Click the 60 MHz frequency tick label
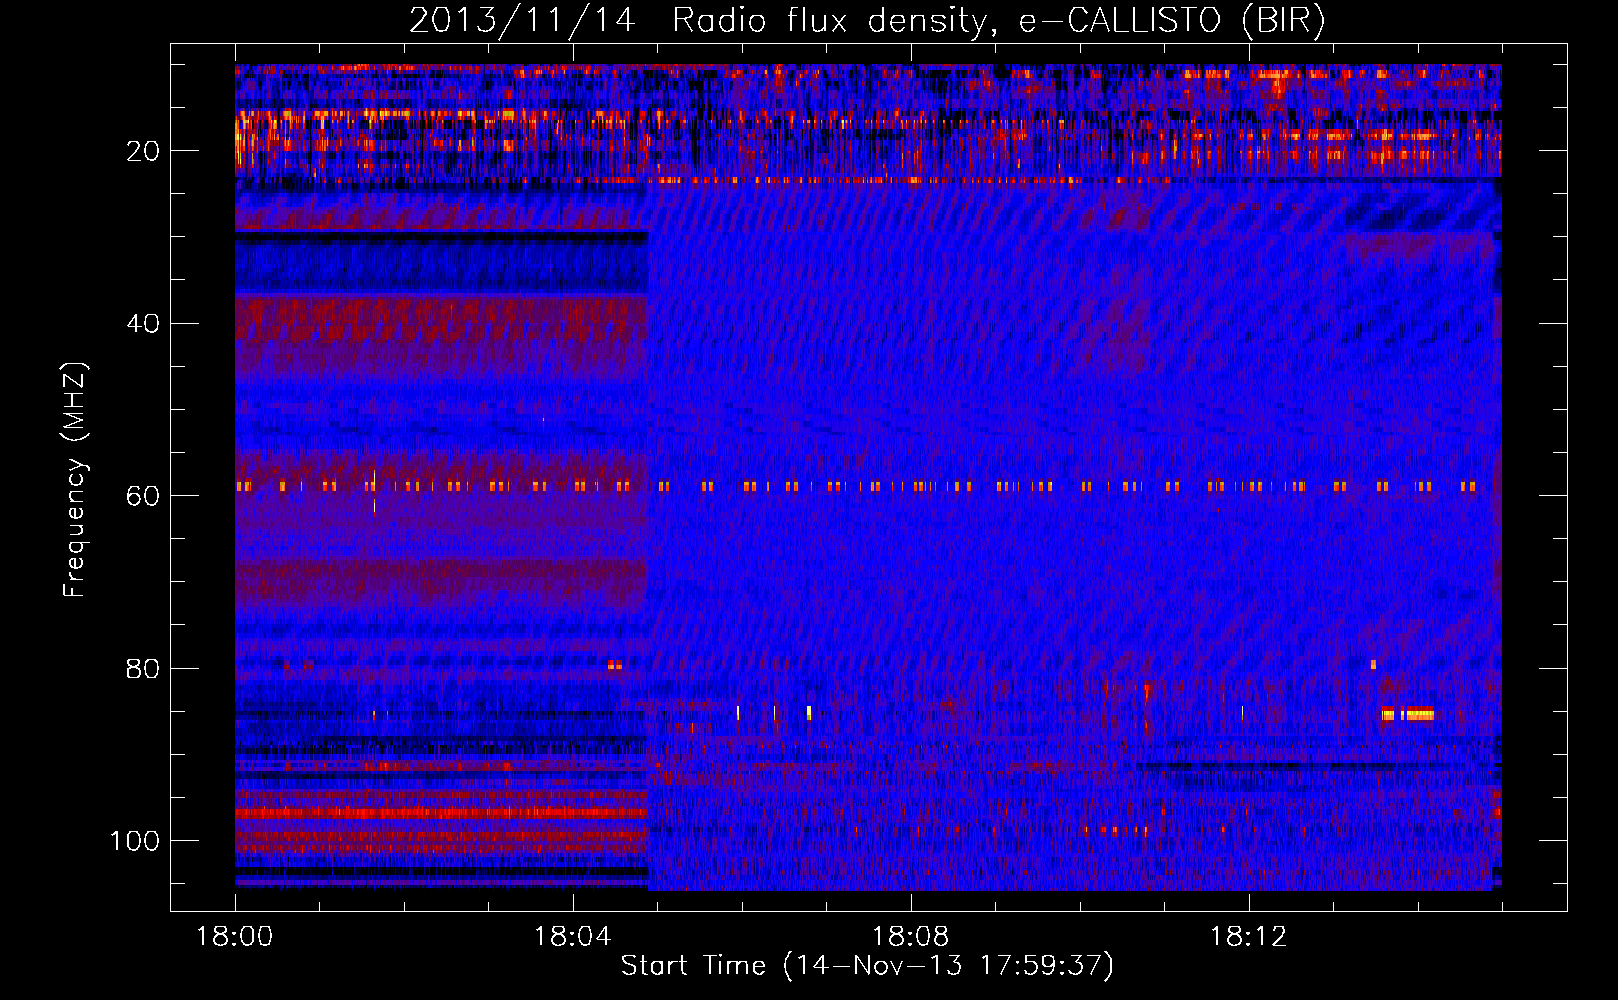Image resolution: width=1618 pixels, height=1000 pixels. pos(143,496)
